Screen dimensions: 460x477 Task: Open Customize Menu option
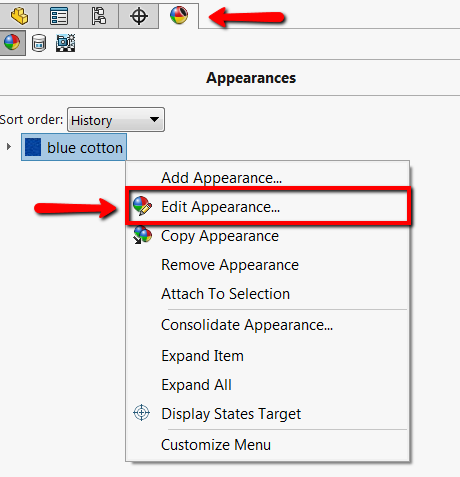point(267,445)
